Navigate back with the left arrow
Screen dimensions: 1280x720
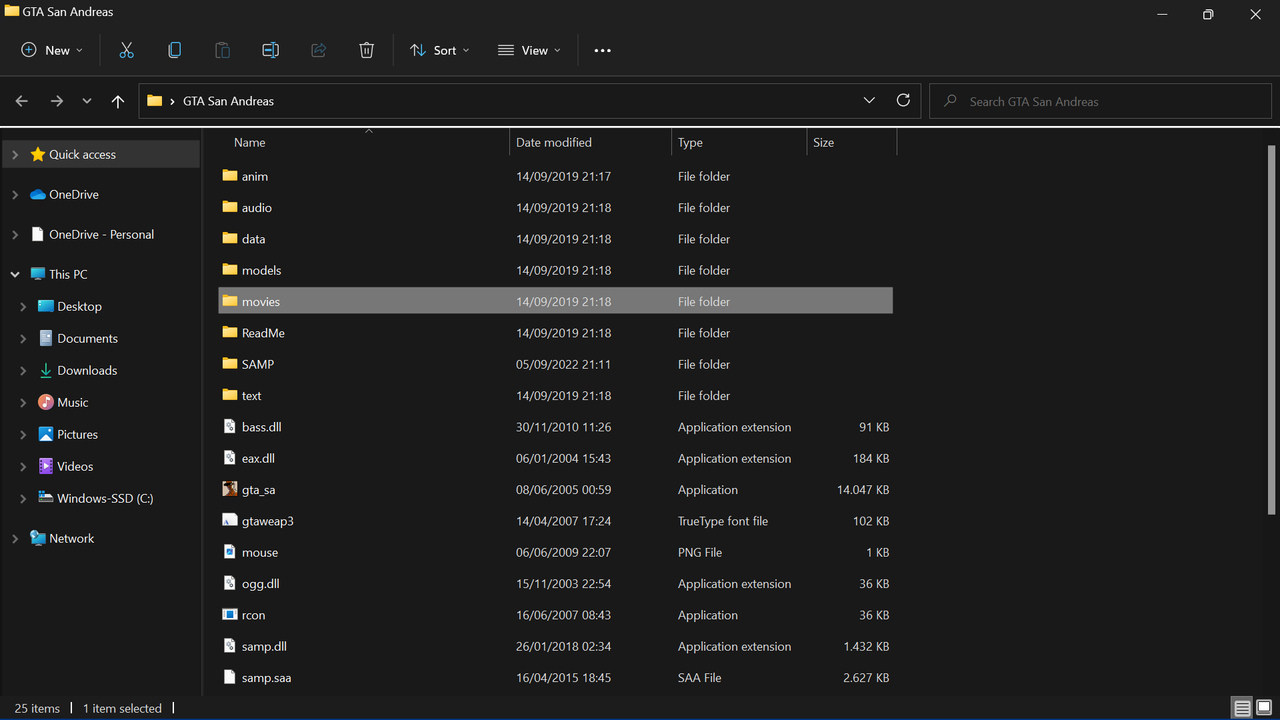click(x=22, y=101)
